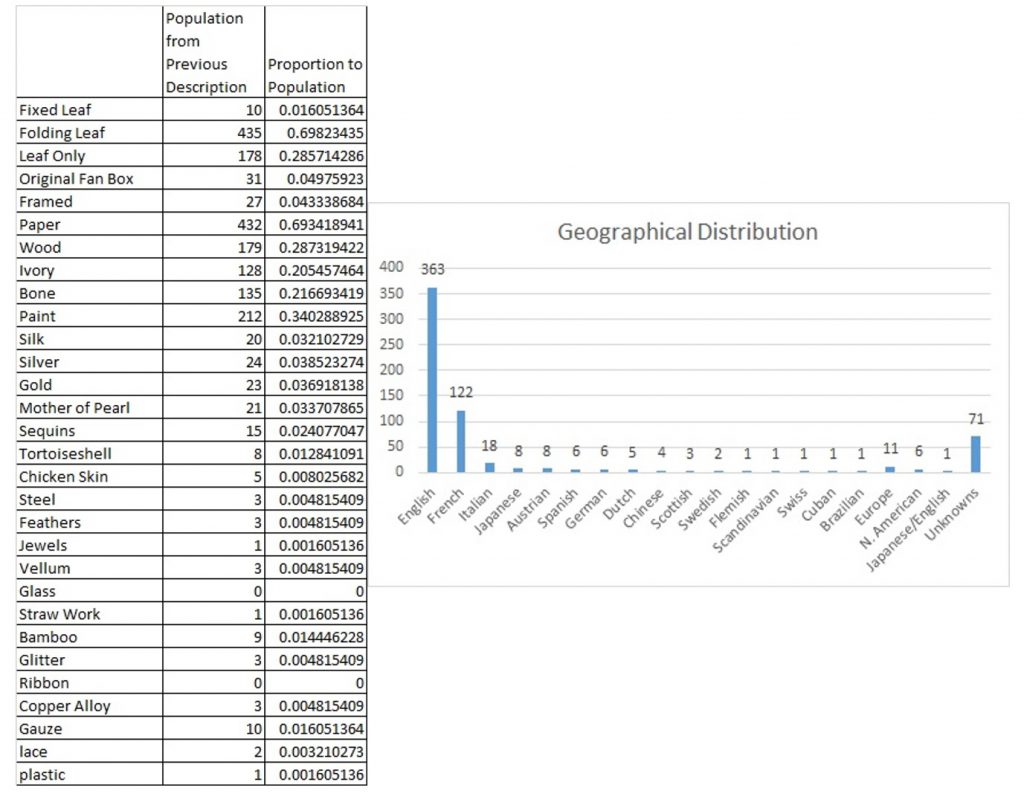Image resolution: width=1024 pixels, height=799 pixels.
Task: Select the 'Geographical Distribution' chart title
Action: 688,232
